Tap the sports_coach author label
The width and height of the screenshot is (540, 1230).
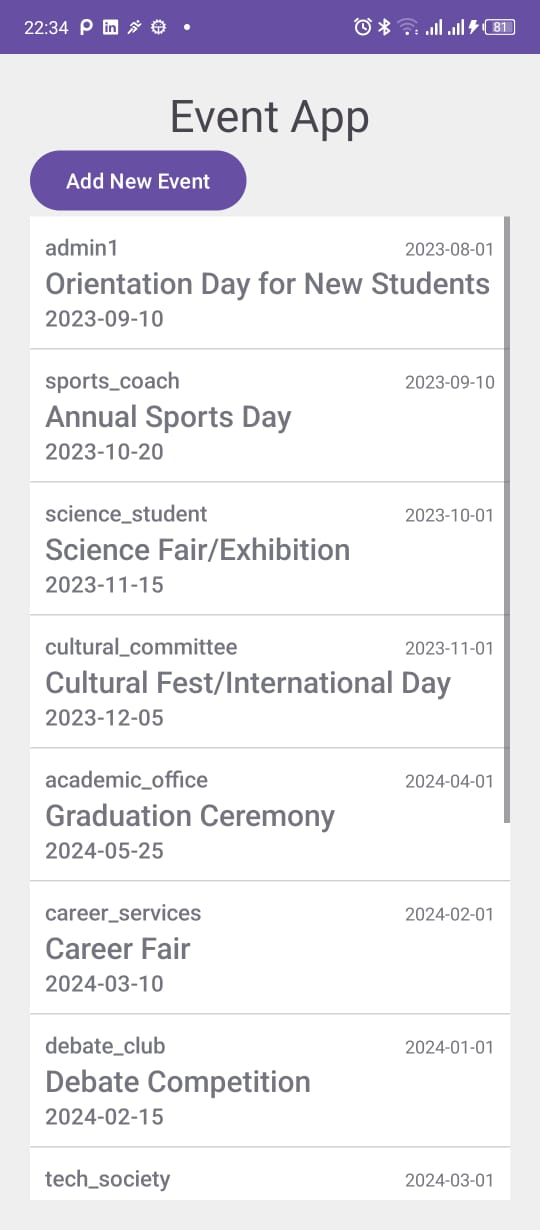112,381
